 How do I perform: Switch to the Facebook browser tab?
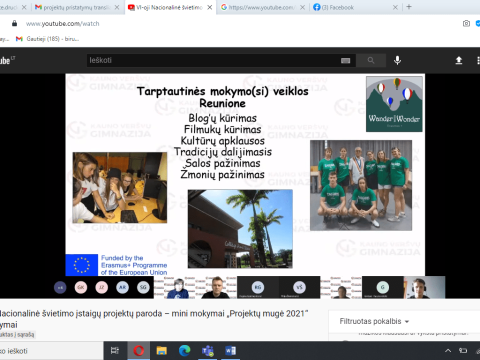point(355,7)
